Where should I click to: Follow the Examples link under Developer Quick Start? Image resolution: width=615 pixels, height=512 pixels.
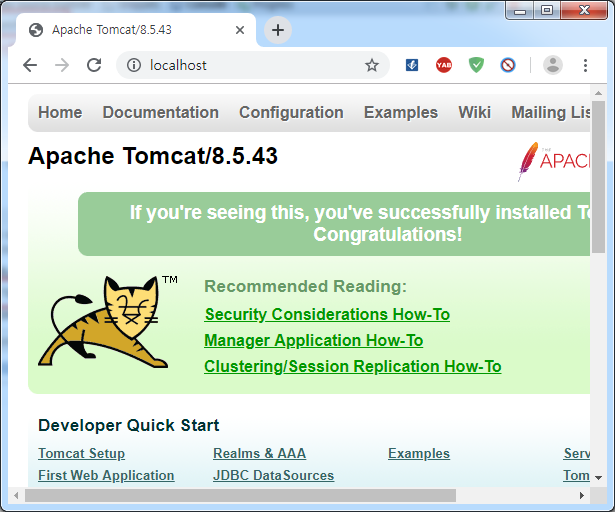point(419,454)
